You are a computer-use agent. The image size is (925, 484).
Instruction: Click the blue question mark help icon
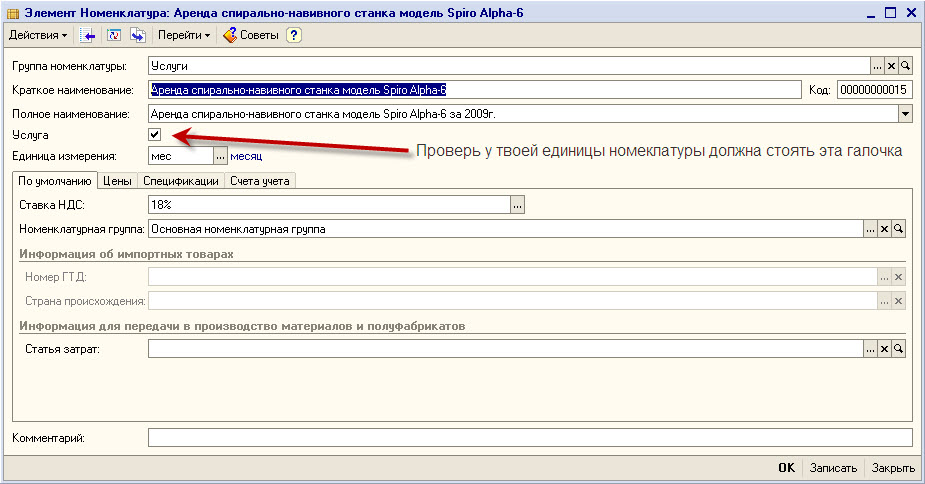coord(293,35)
